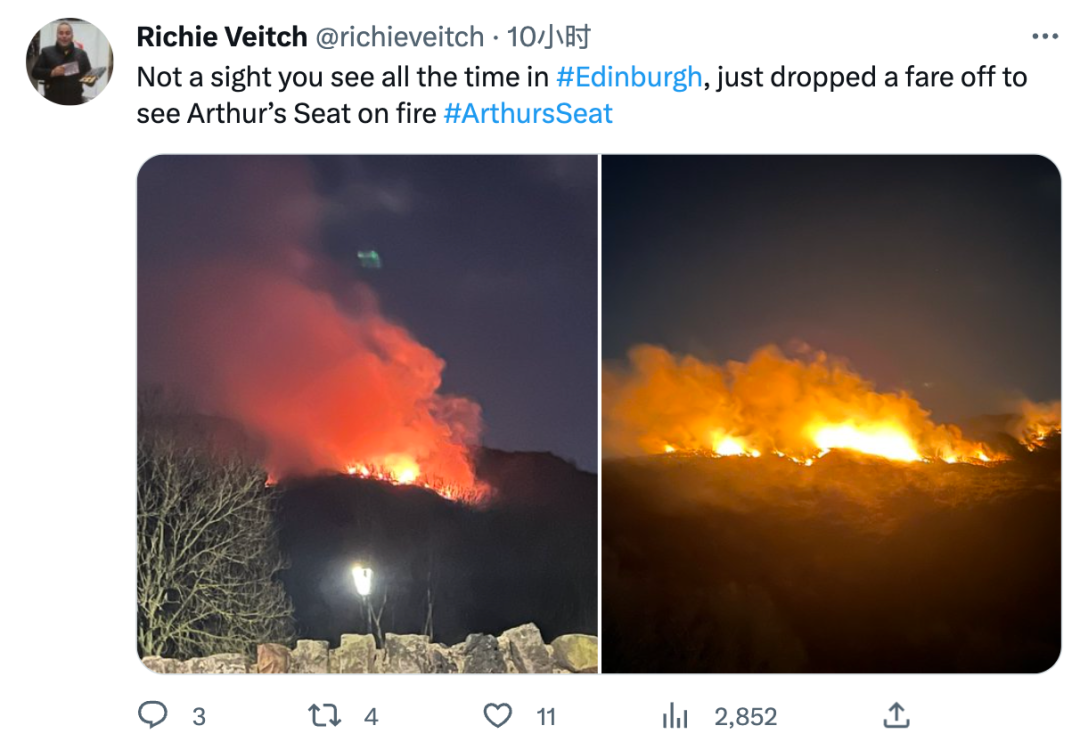The width and height of the screenshot is (1080, 750).
Task: Open the 10小时 timestamp link
Action: pyautogui.click(x=549, y=37)
